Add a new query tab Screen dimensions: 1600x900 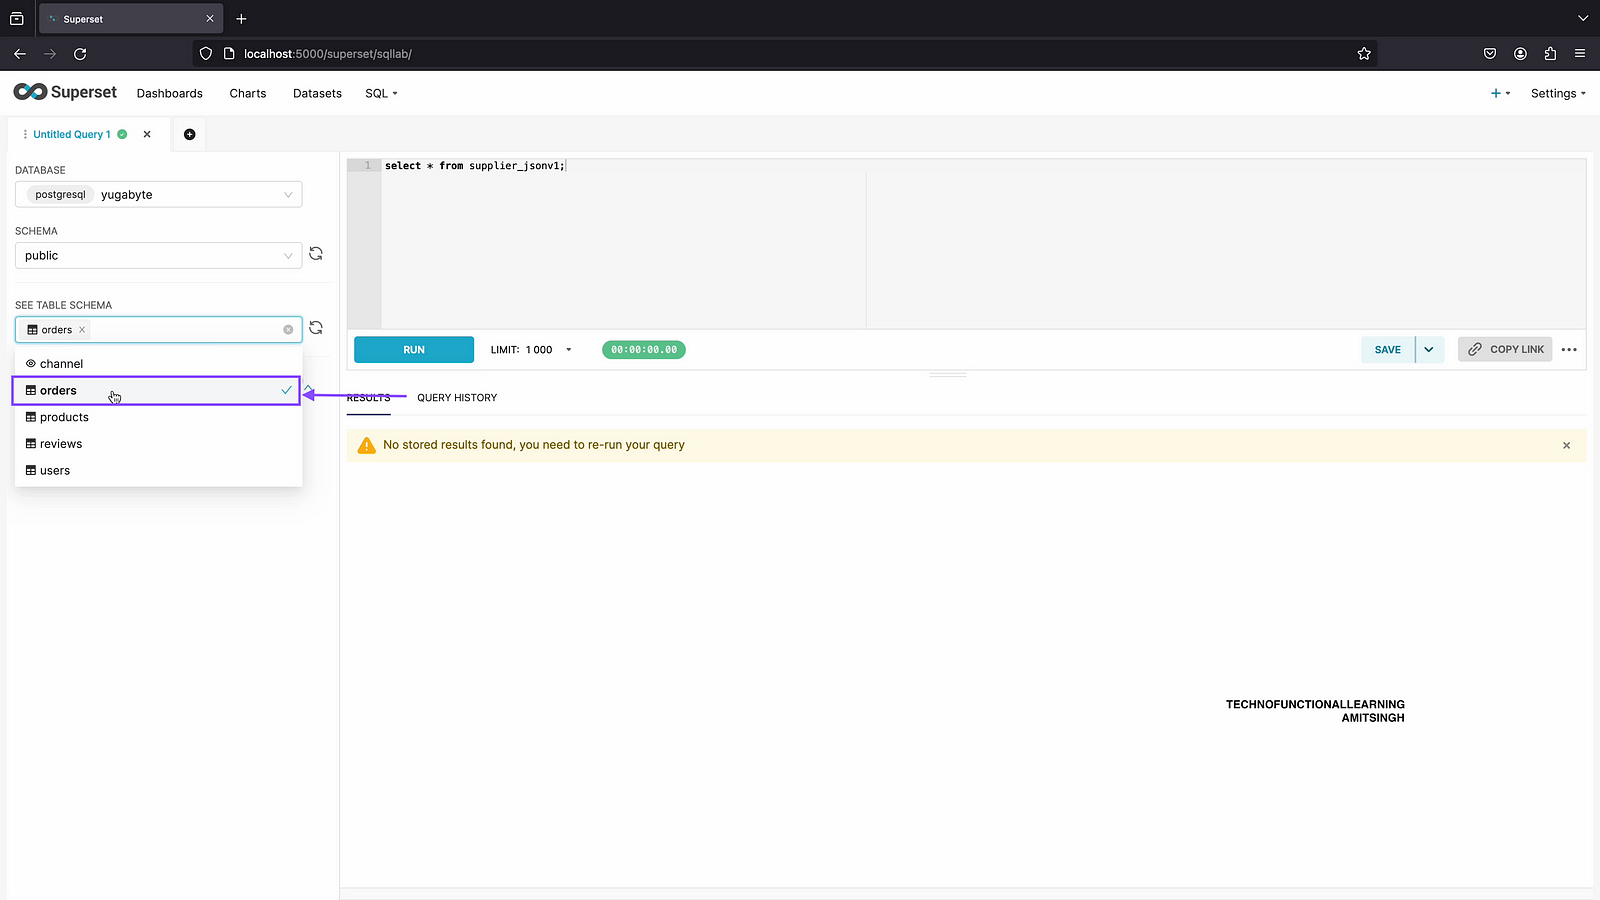point(189,134)
